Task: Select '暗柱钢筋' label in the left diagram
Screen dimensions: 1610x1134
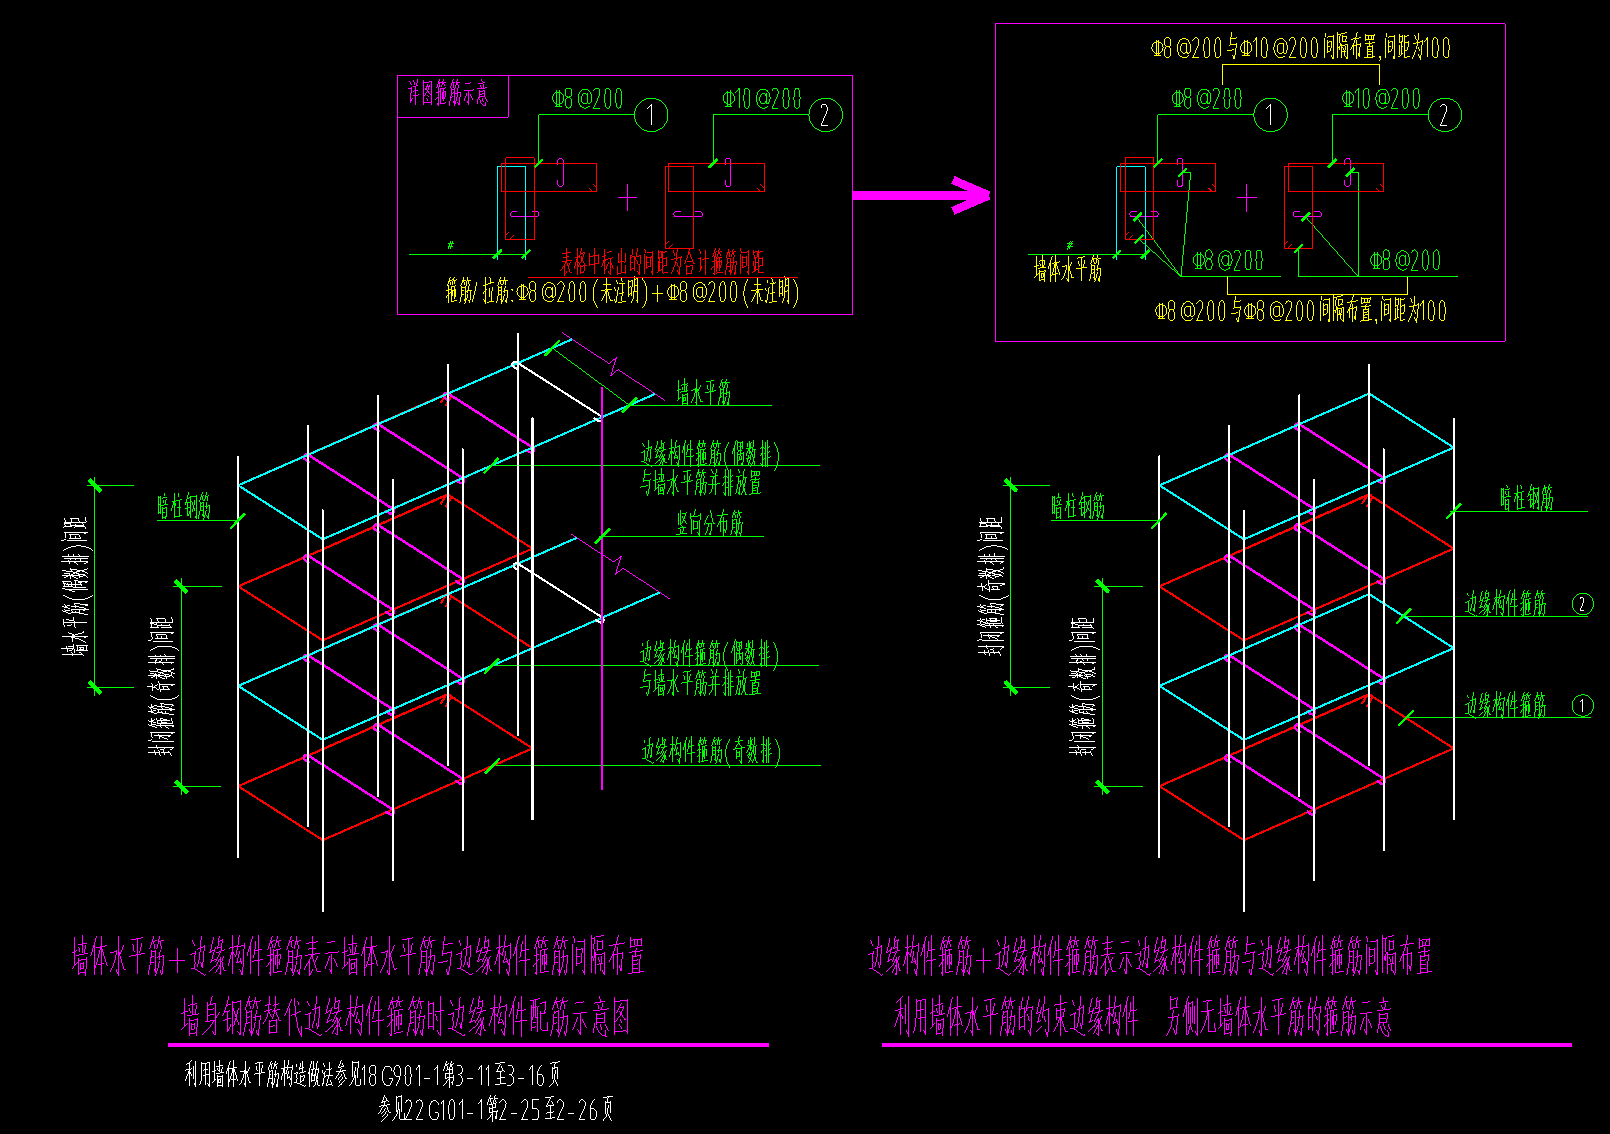Action: [x=184, y=507]
